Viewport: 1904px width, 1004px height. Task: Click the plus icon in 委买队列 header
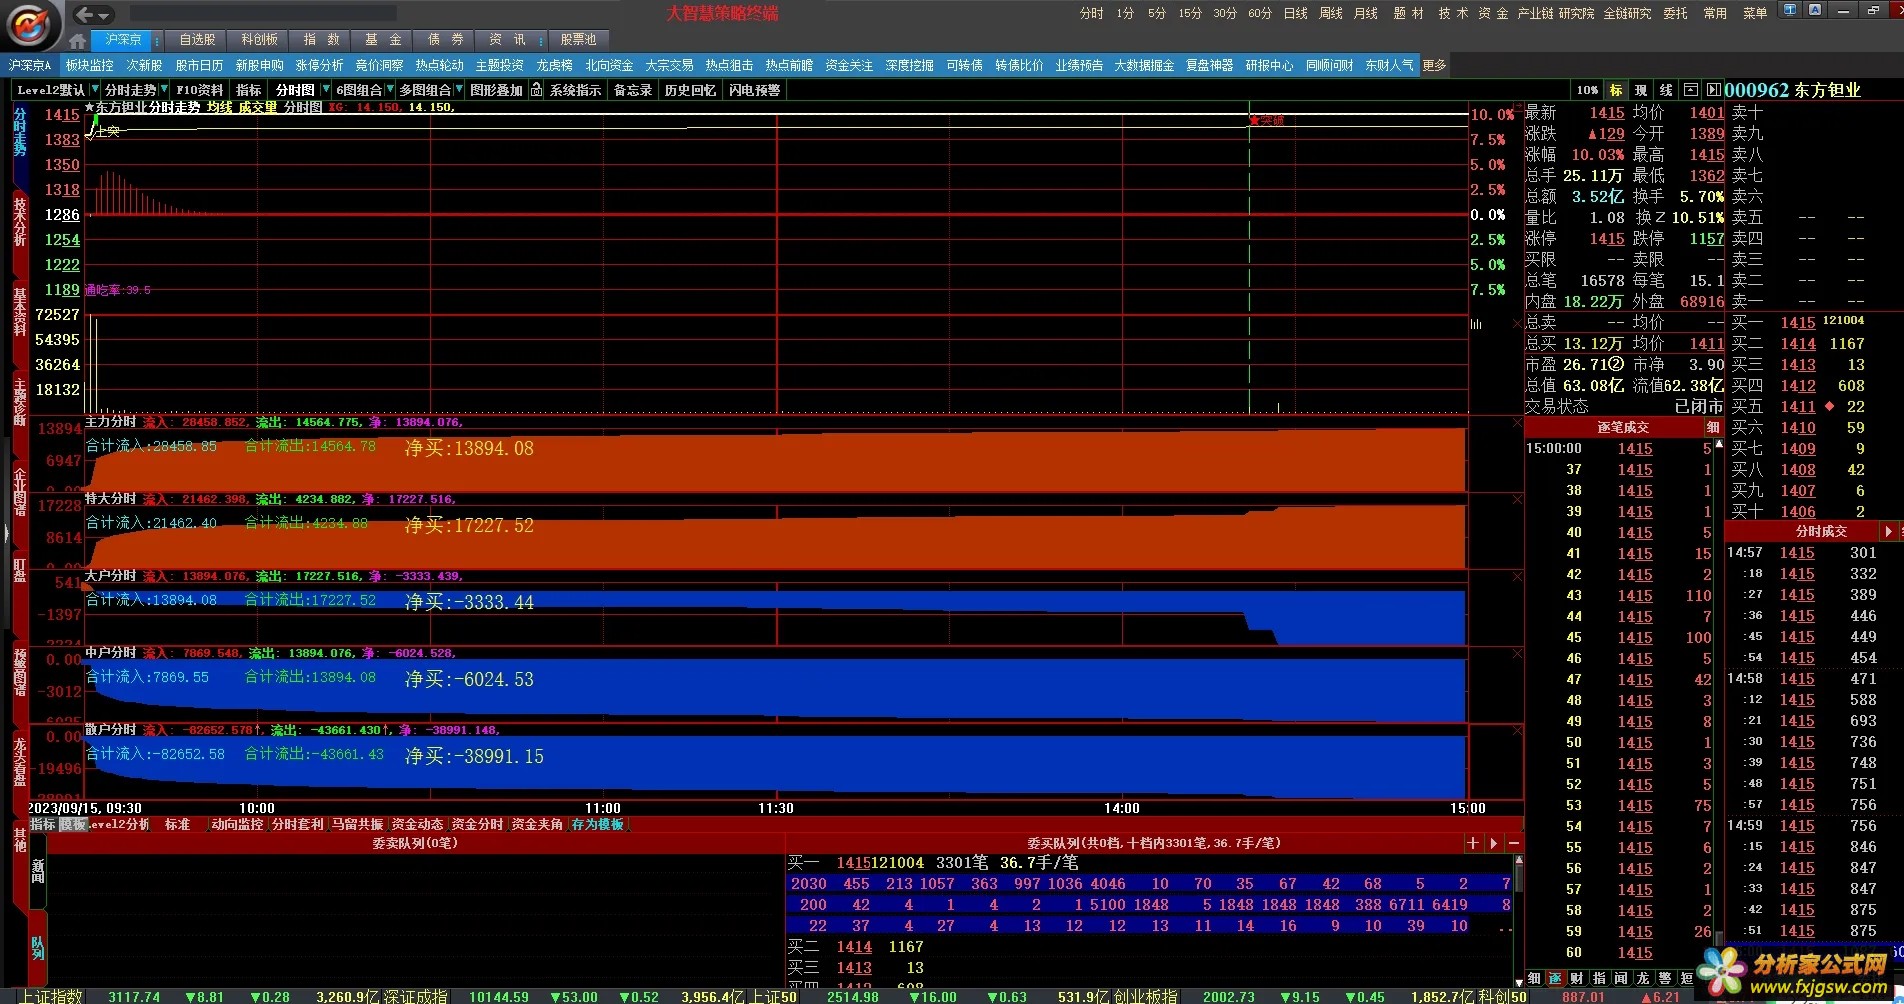click(x=1472, y=843)
